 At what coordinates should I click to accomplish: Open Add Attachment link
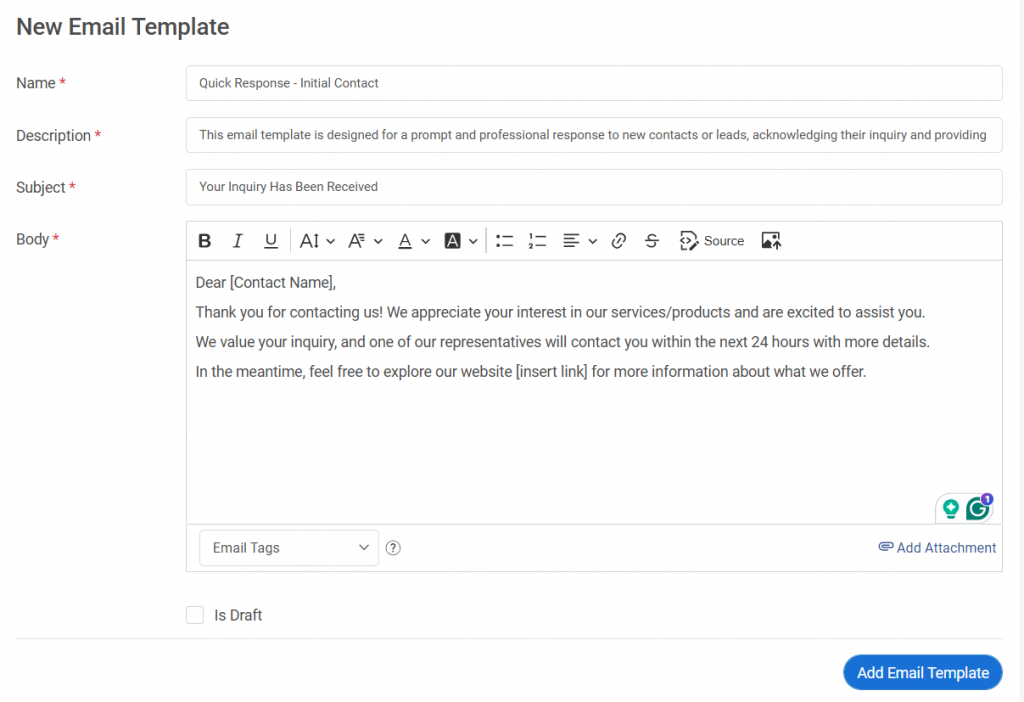(937, 547)
